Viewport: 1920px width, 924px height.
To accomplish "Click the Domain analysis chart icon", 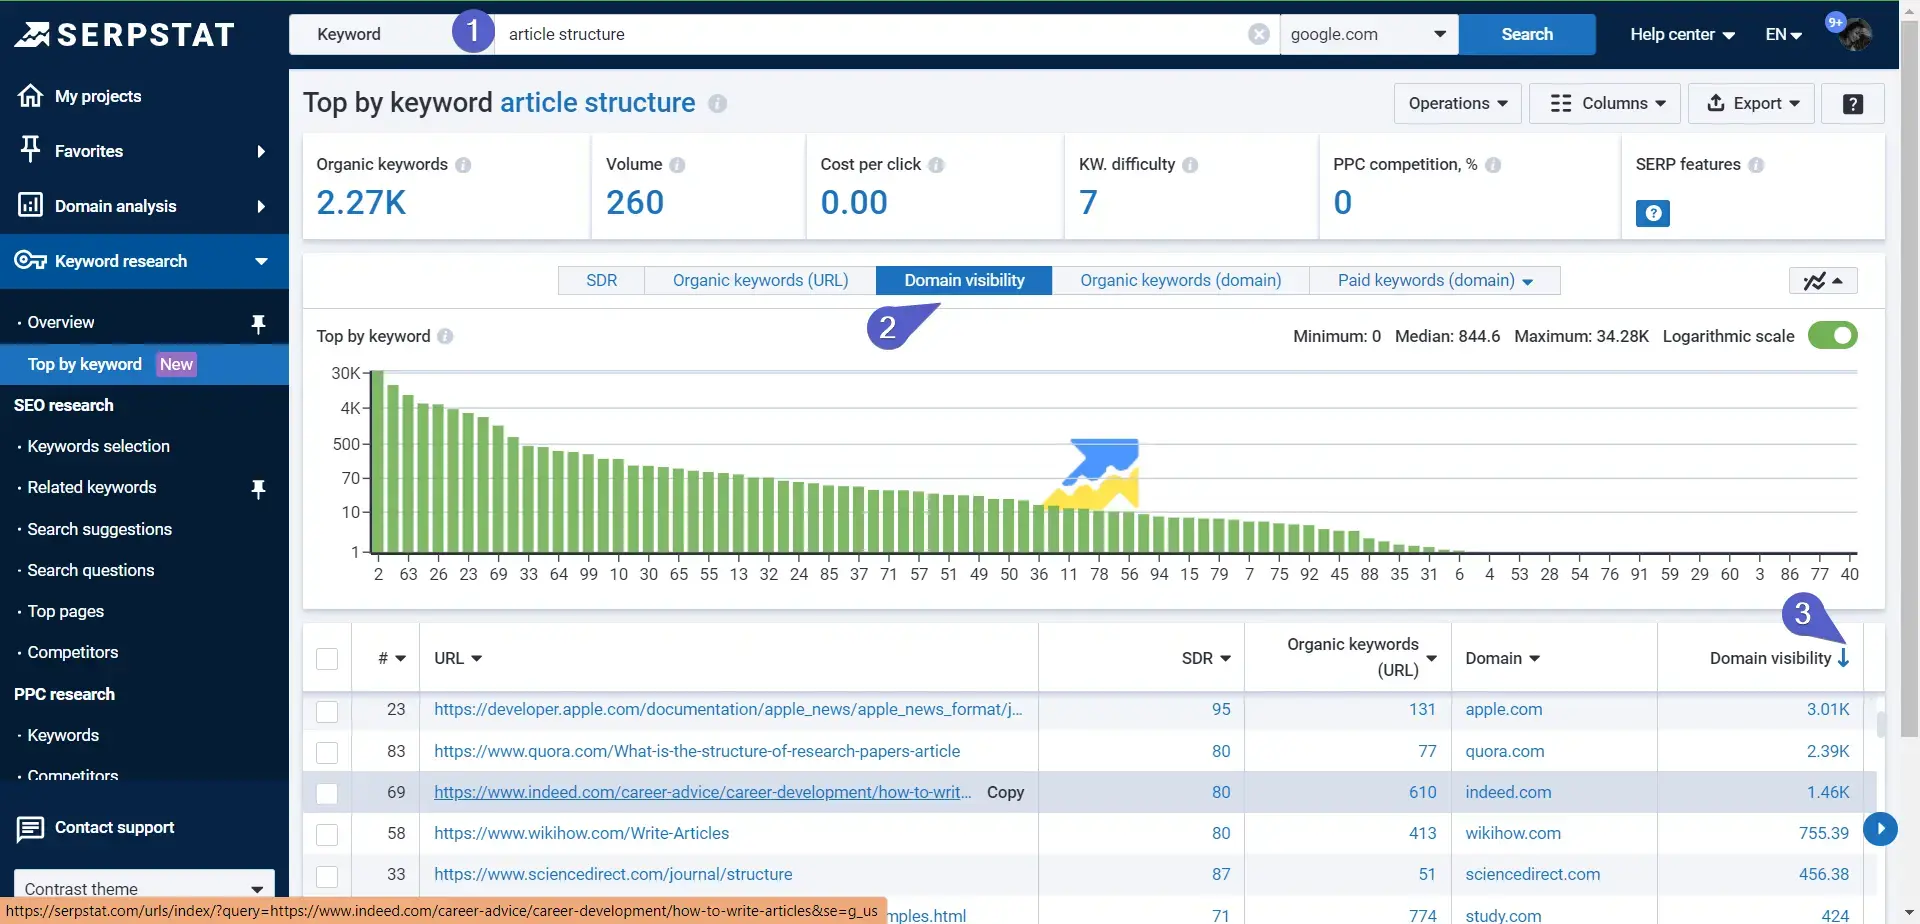I will click(x=30, y=205).
